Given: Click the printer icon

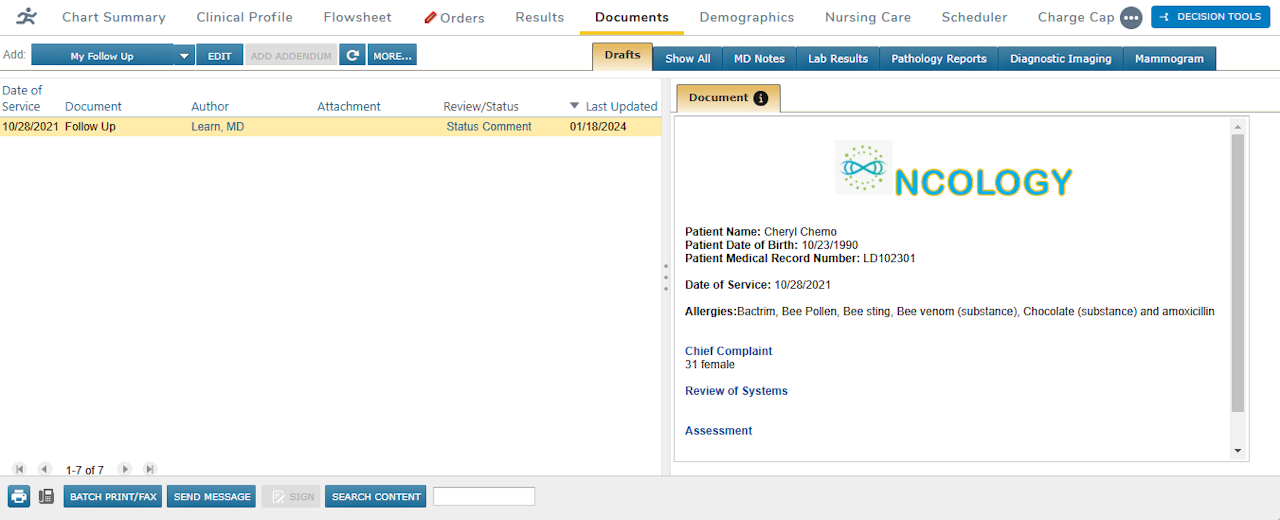Looking at the screenshot, I should point(19,496).
